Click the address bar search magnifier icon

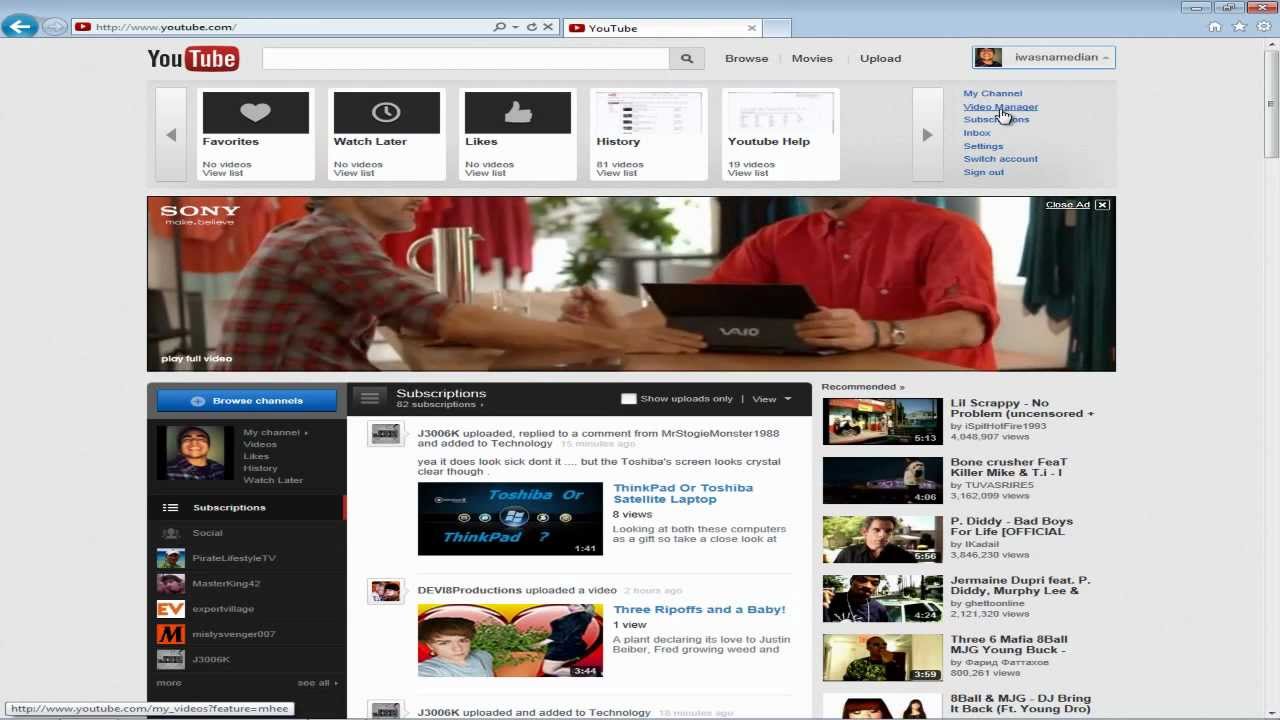(499, 27)
